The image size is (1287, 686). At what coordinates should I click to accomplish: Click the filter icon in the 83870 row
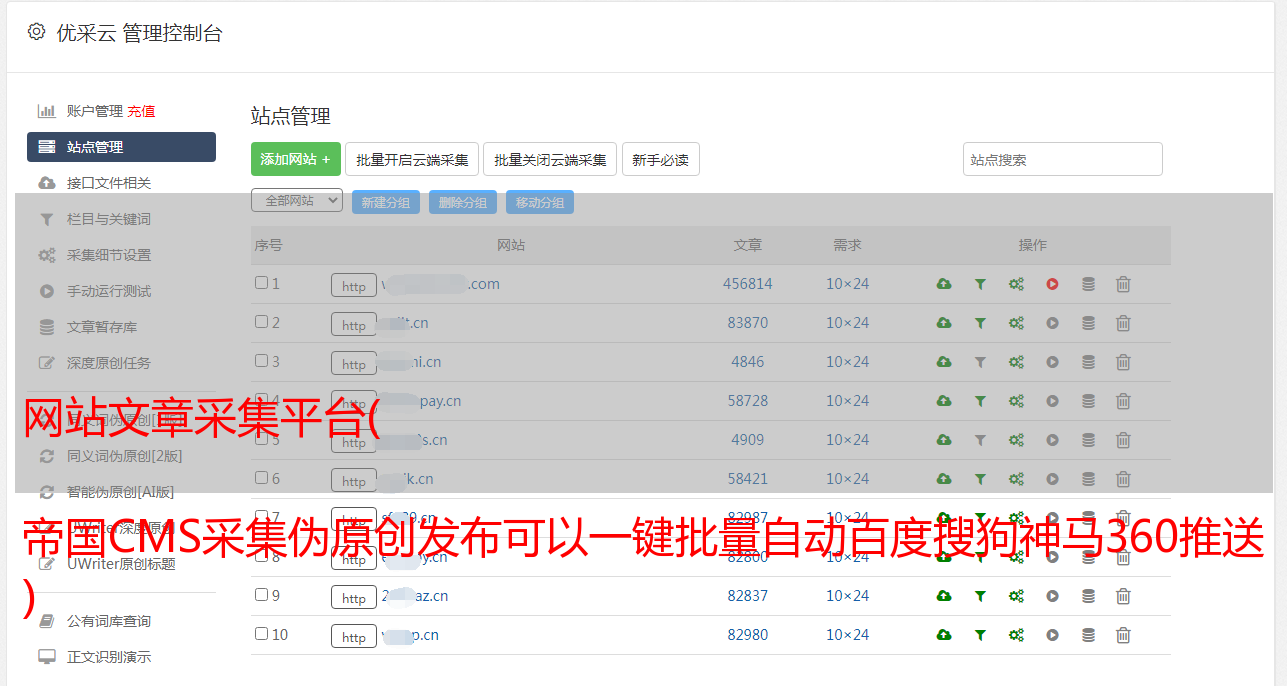coord(980,323)
